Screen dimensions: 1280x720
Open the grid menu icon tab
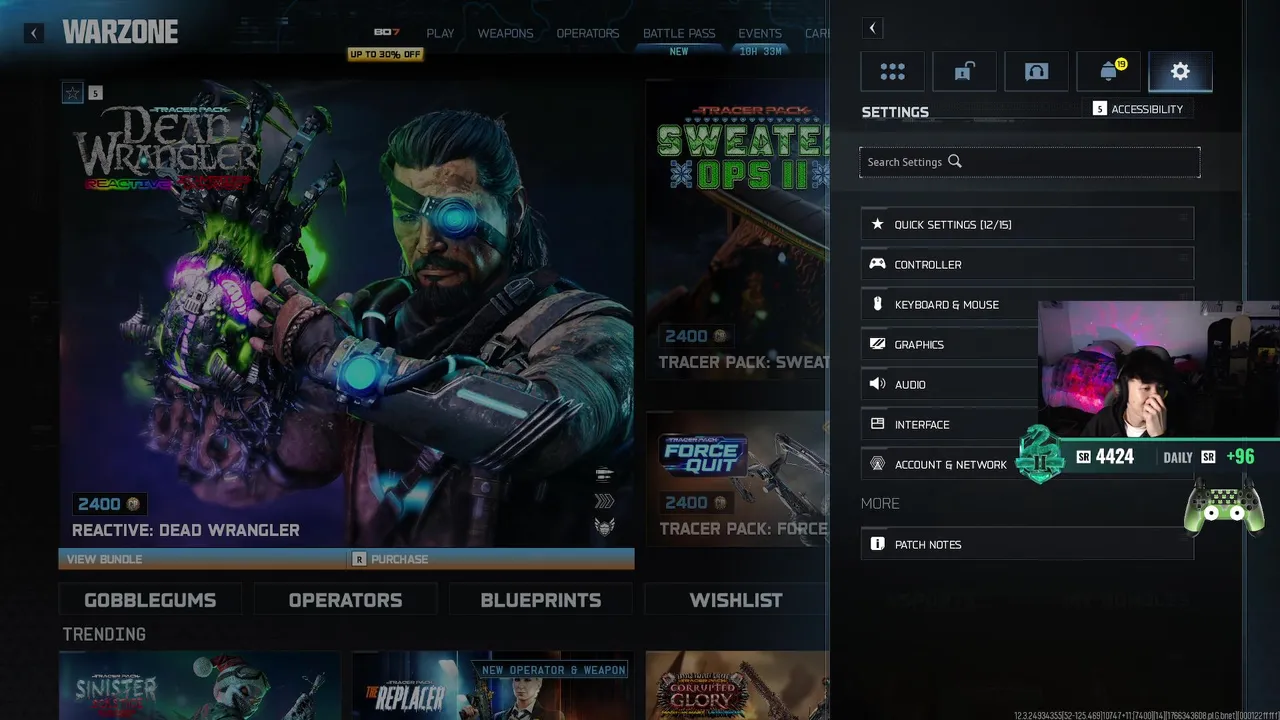coord(892,72)
